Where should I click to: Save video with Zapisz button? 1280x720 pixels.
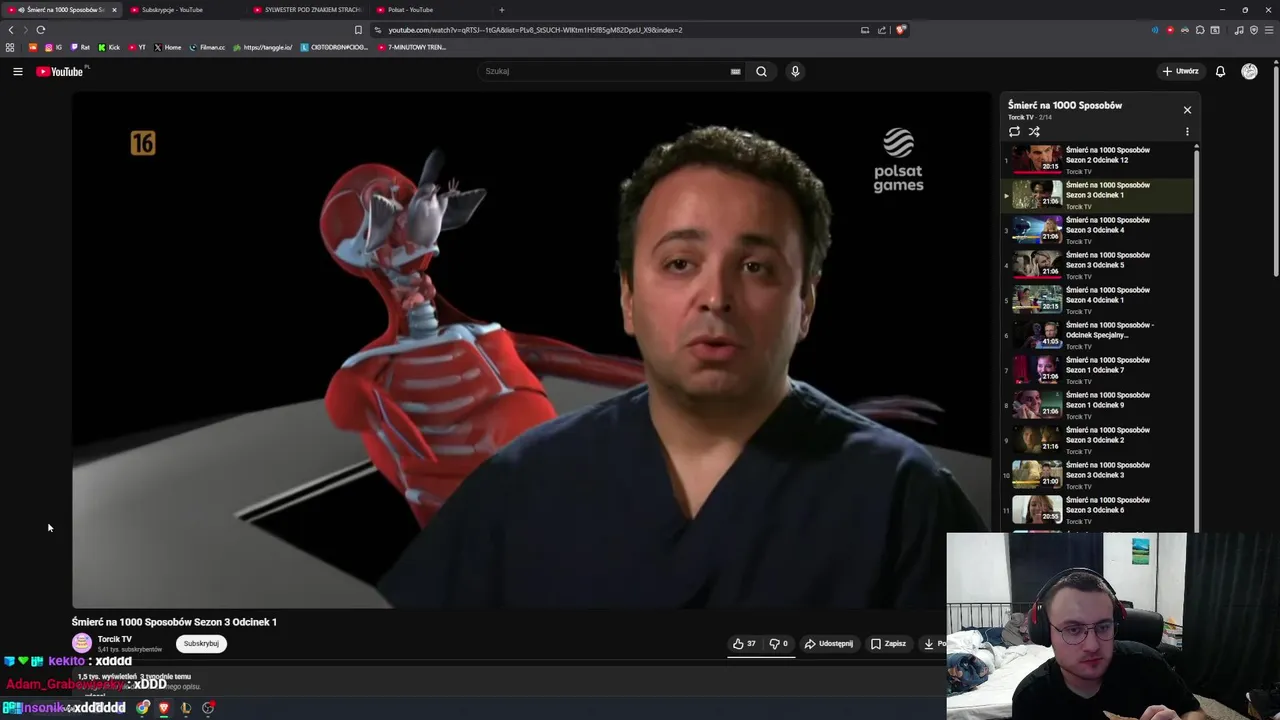pyautogui.click(x=888, y=644)
